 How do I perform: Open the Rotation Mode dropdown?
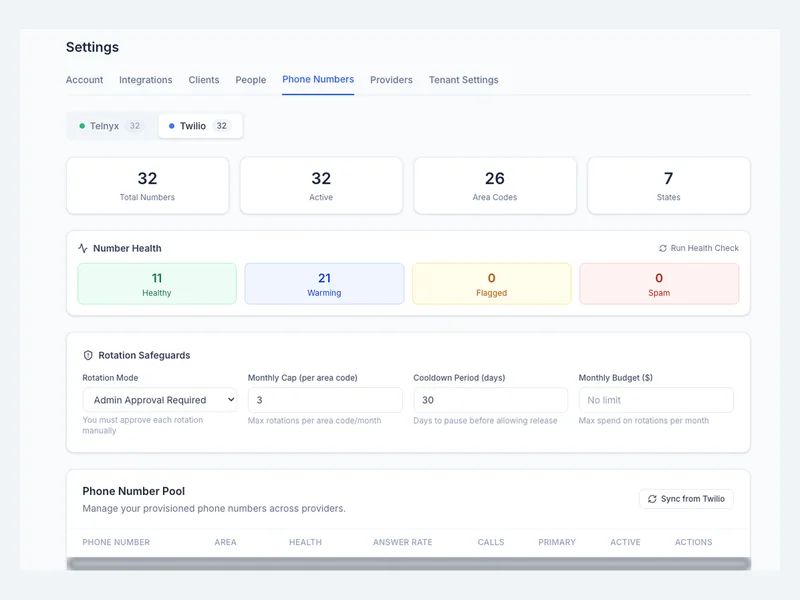click(x=160, y=400)
